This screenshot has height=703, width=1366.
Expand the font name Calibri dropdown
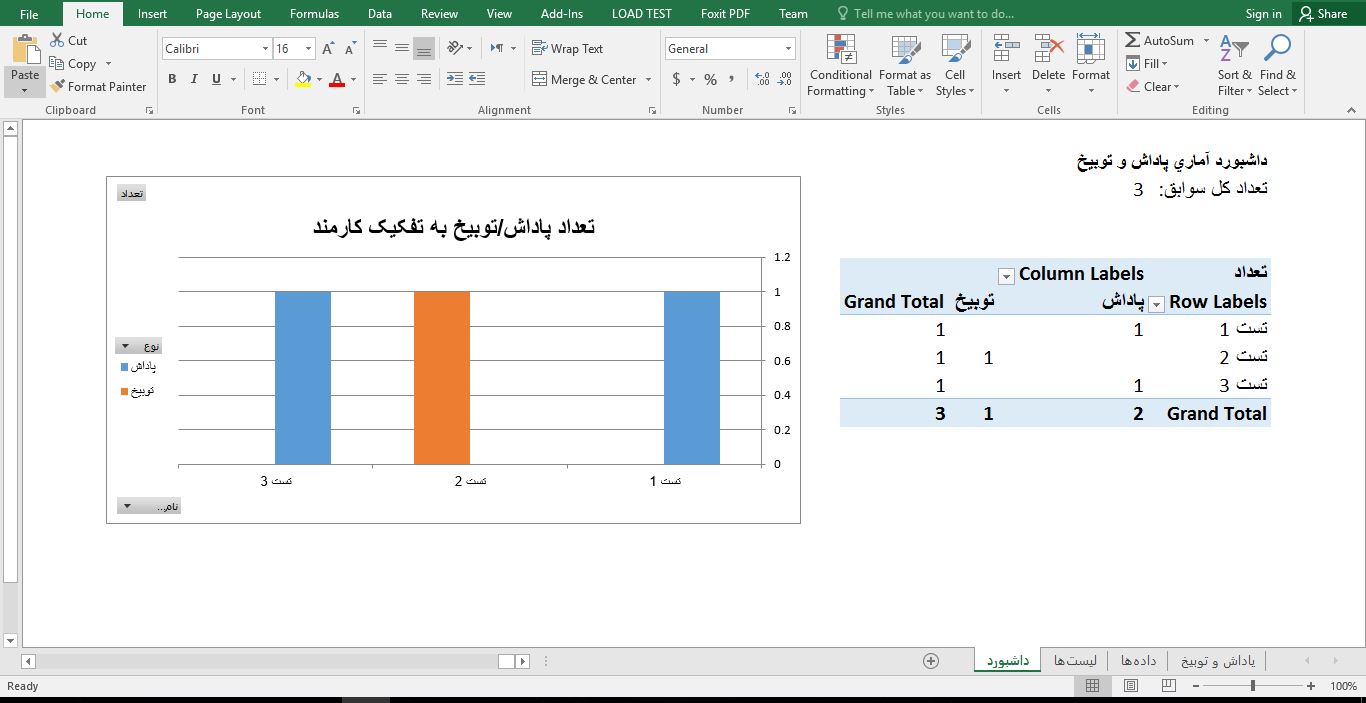click(x=265, y=49)
